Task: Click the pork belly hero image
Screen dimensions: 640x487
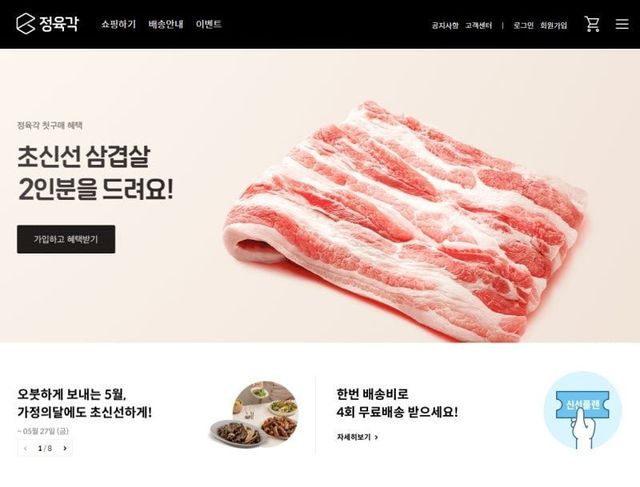Action: click(405, 222)
